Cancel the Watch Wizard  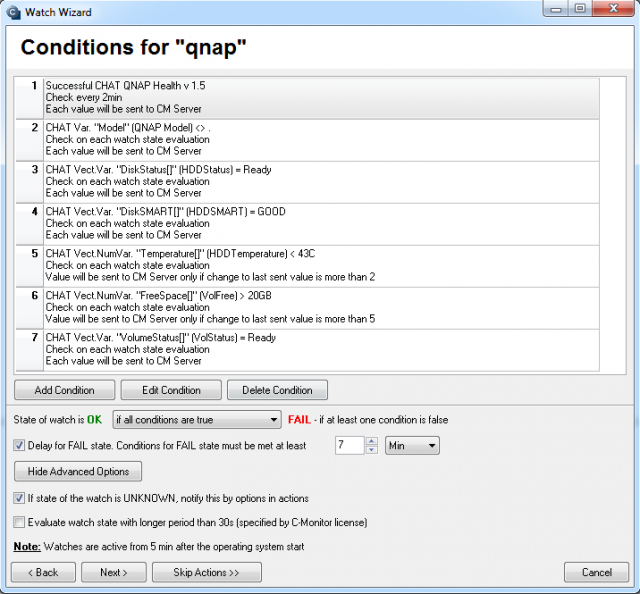596,572
